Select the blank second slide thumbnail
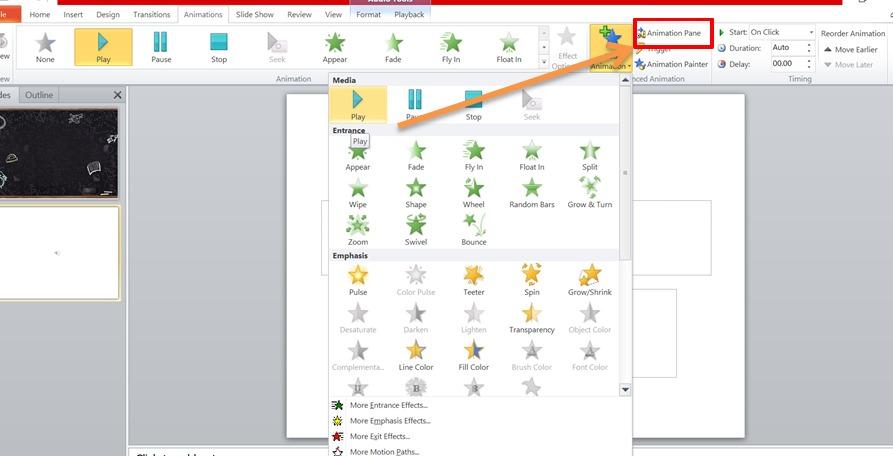The height and width of the screenshot is (456, 893). tap(59, 253)
